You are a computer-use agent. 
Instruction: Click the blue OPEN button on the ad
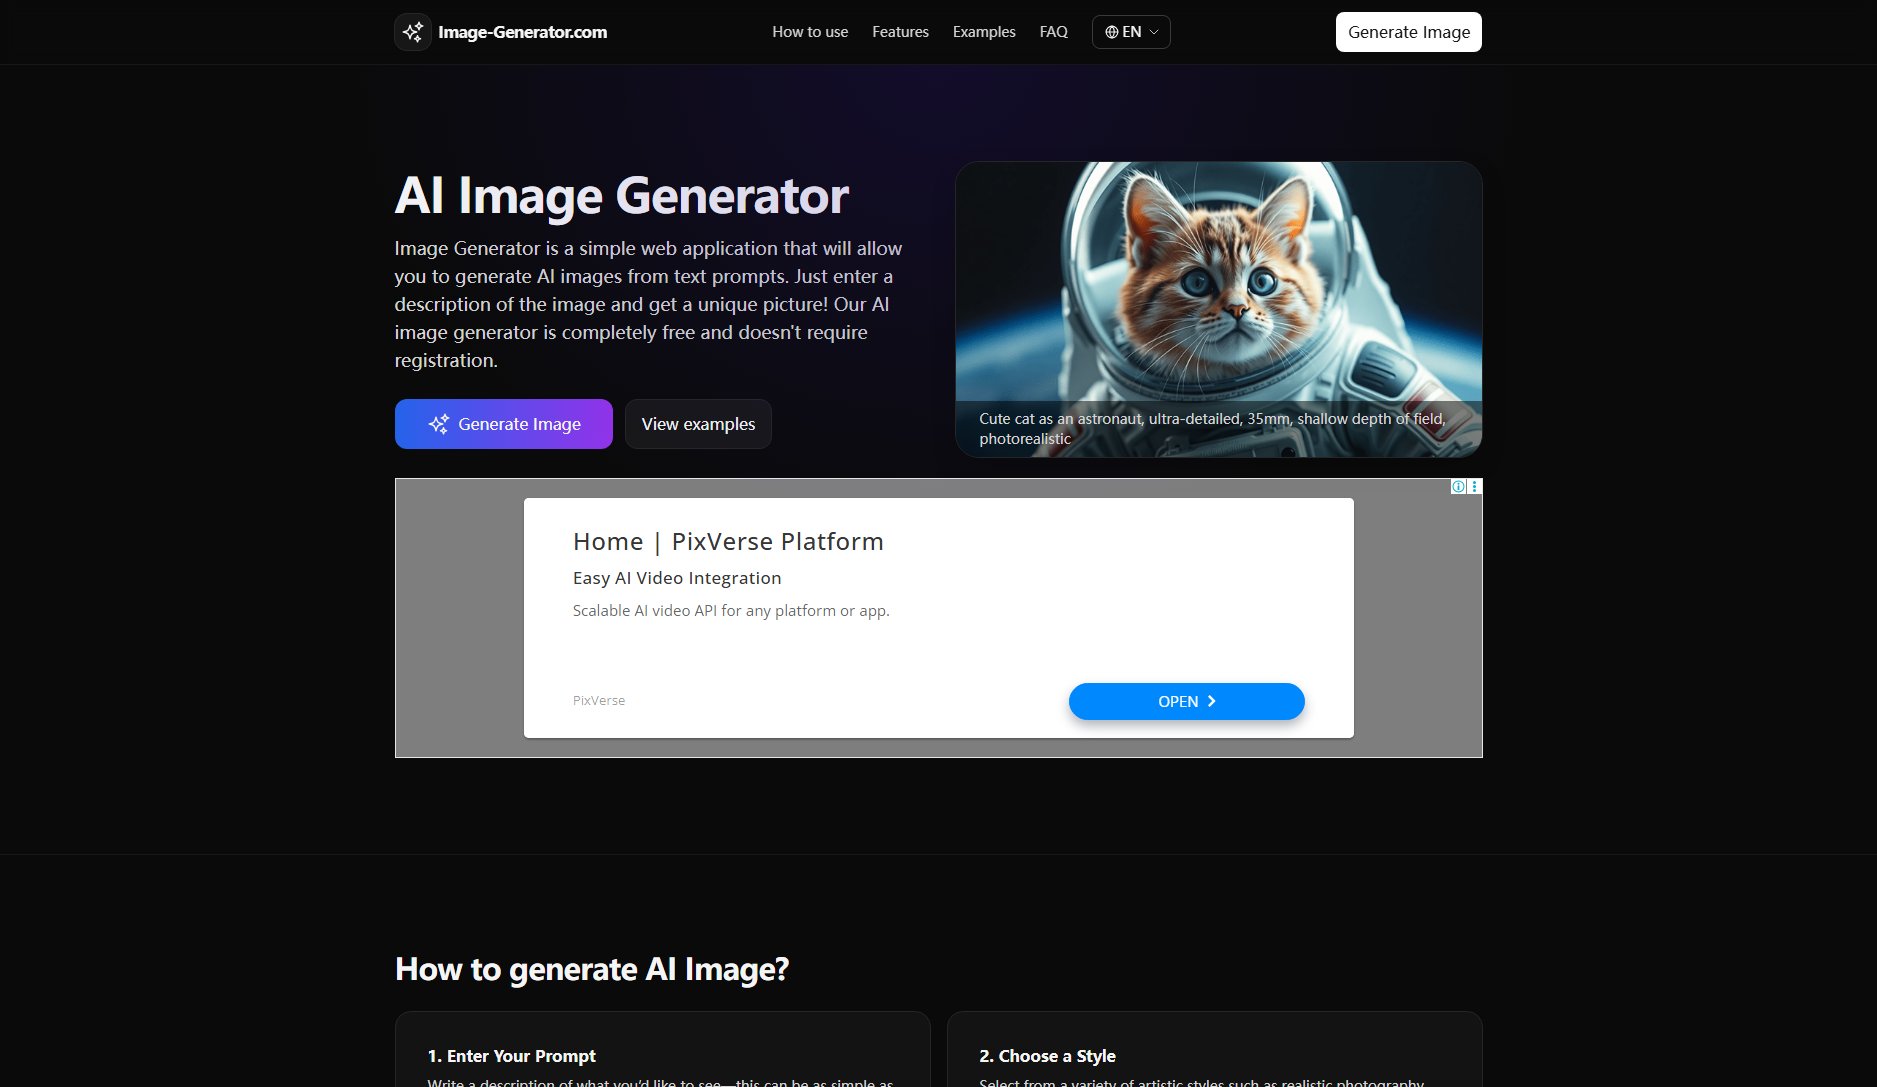1186,701
